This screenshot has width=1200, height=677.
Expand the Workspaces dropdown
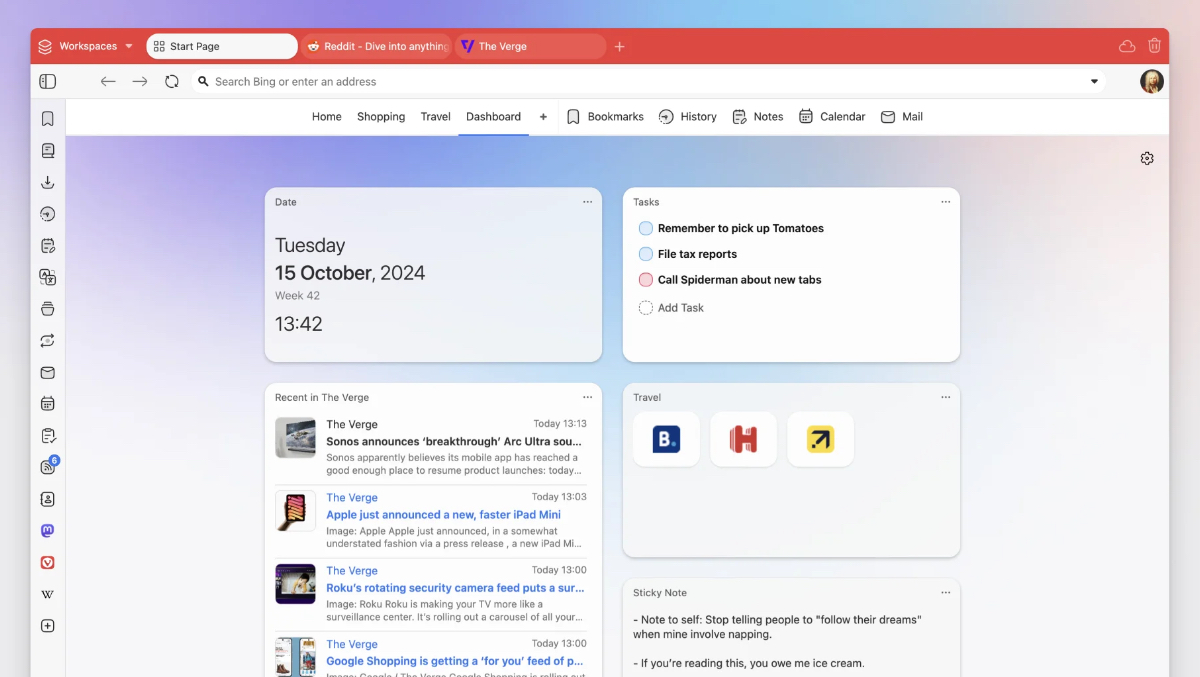pyautogui.click(x=86, y=46)
